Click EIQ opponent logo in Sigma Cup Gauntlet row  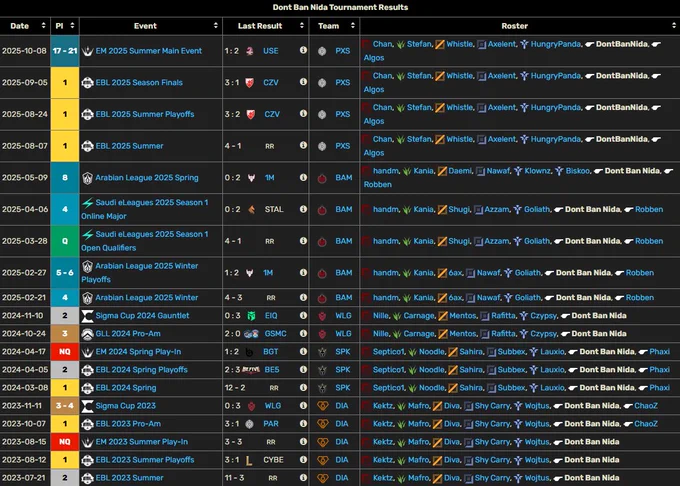pos(251,316)
